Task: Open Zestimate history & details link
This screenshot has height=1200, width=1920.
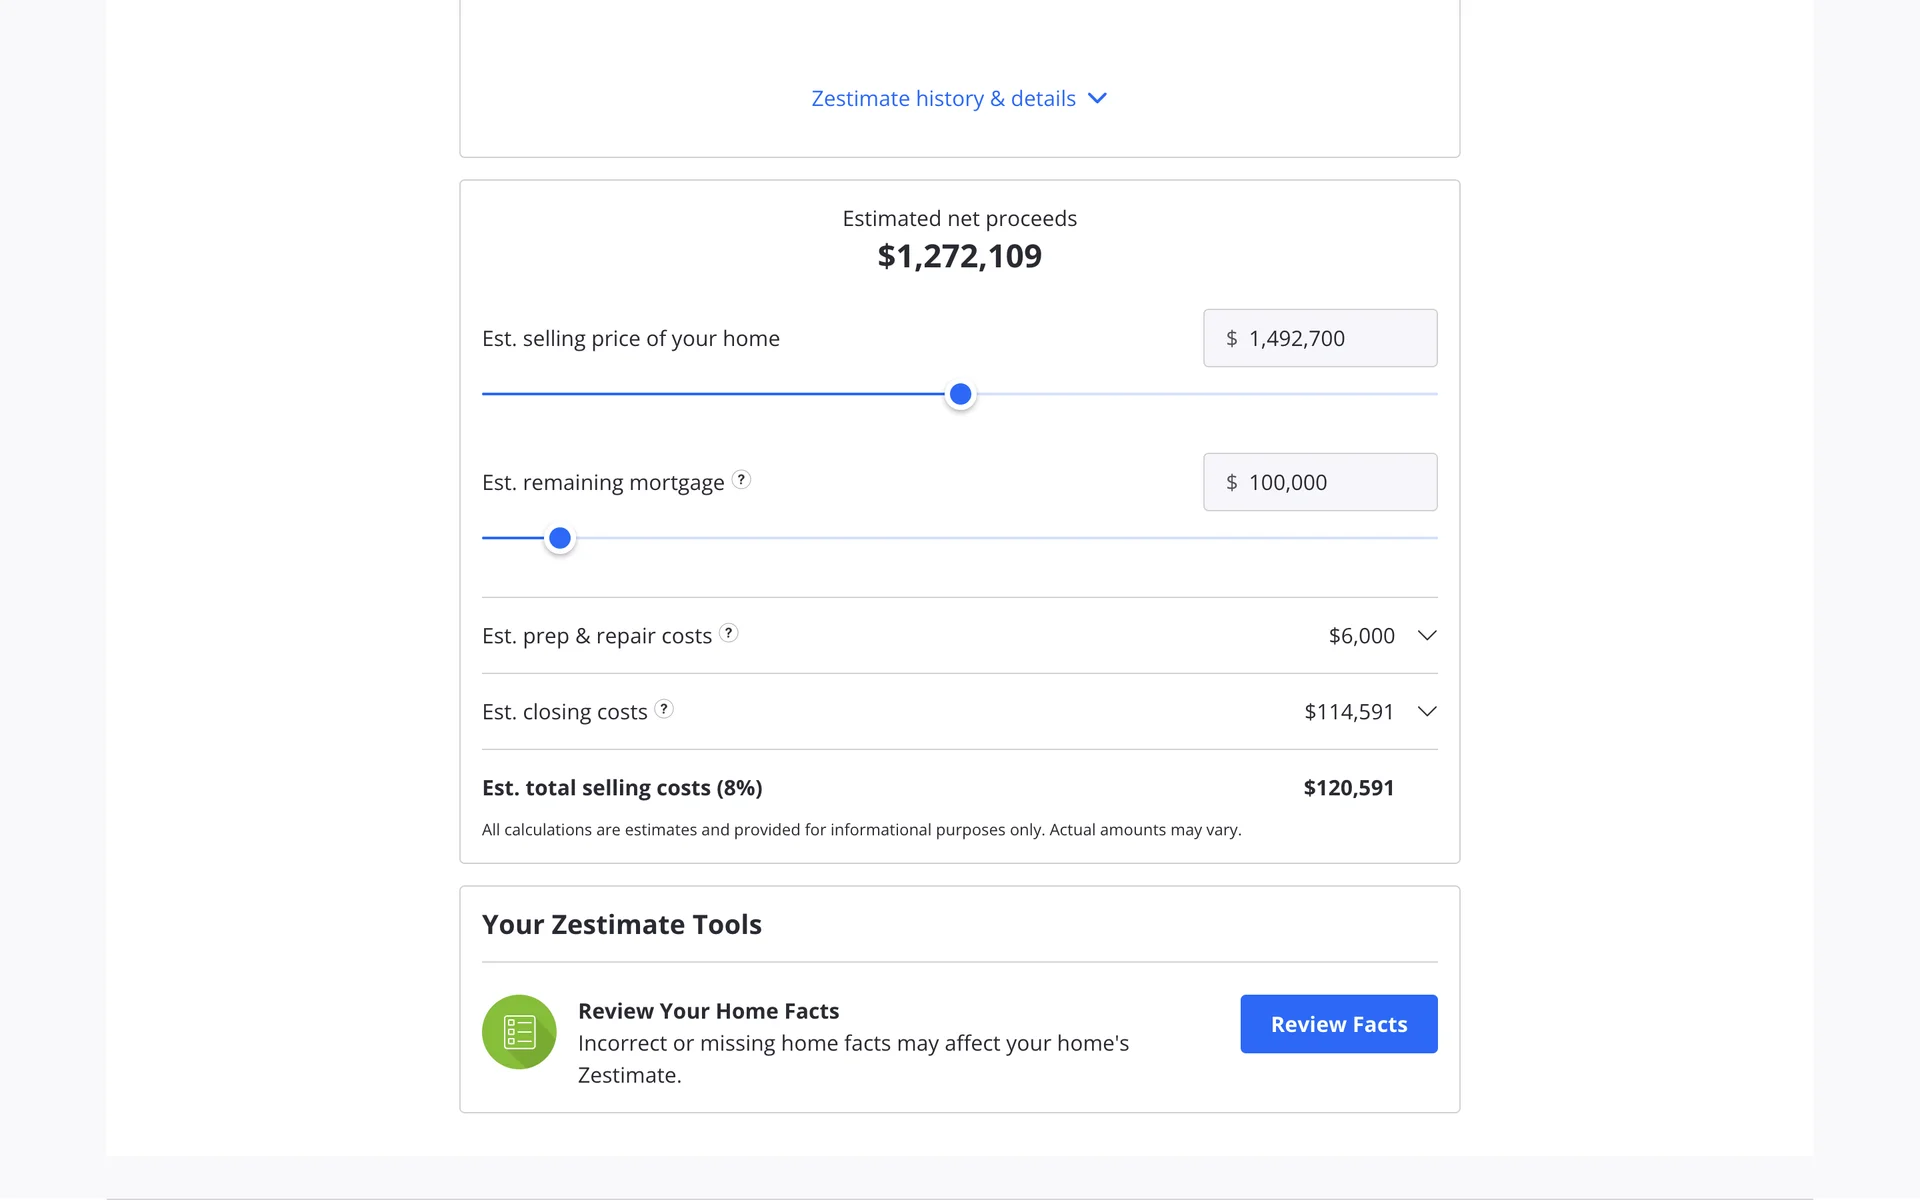Action: (x=943, y=98)
